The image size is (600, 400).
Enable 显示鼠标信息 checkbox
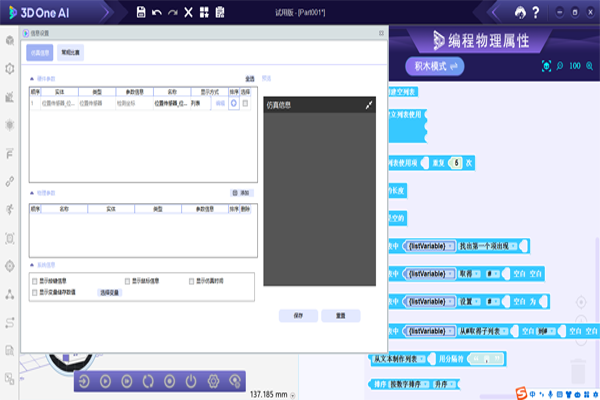(127, 282)
